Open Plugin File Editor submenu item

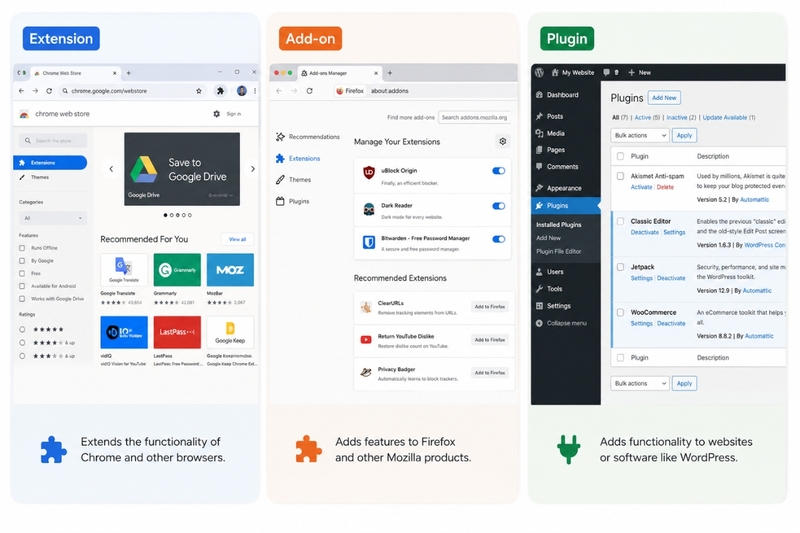pos(558,251)
